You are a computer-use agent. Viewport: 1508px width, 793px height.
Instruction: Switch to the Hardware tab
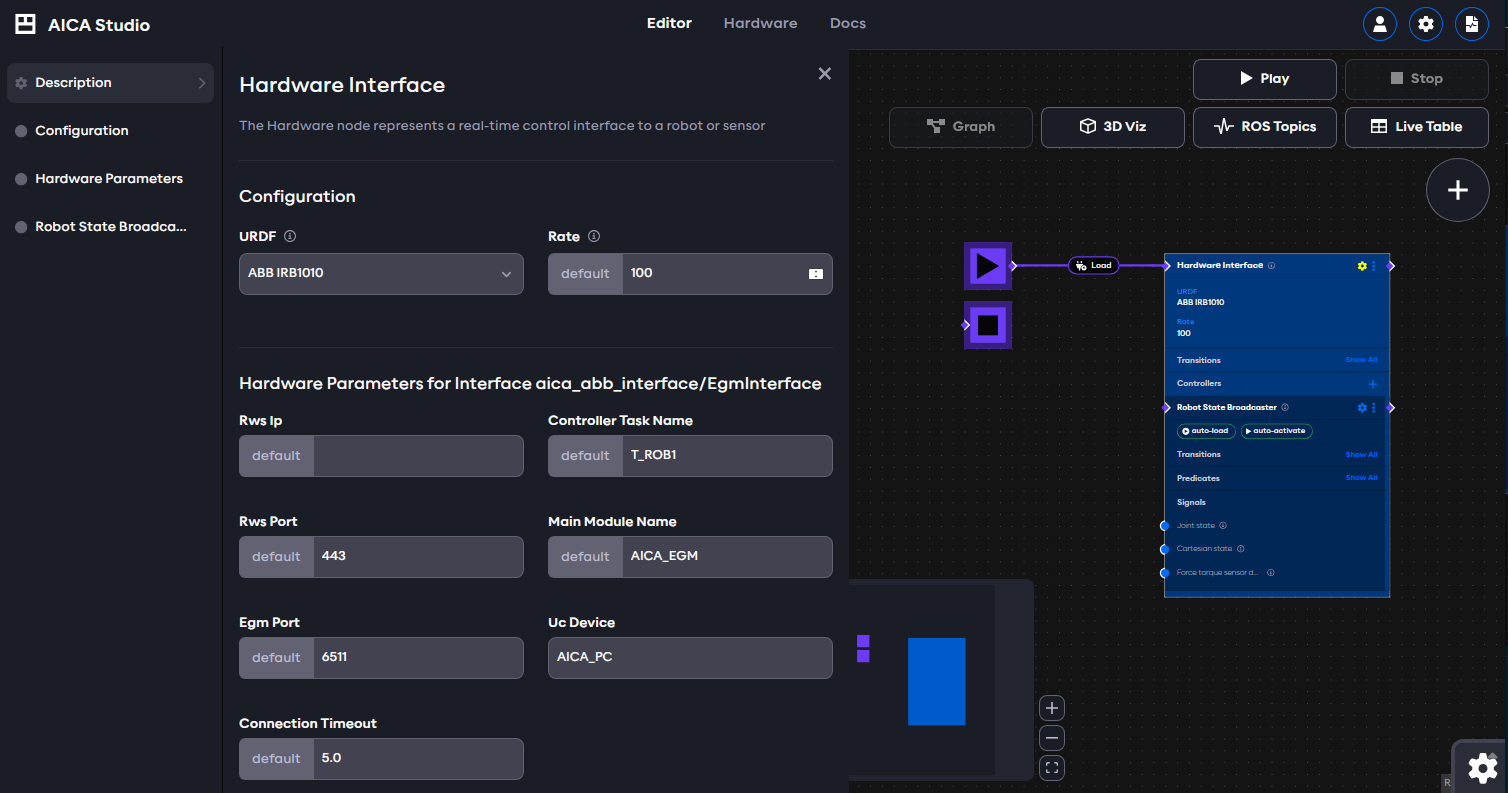[760, 23]
